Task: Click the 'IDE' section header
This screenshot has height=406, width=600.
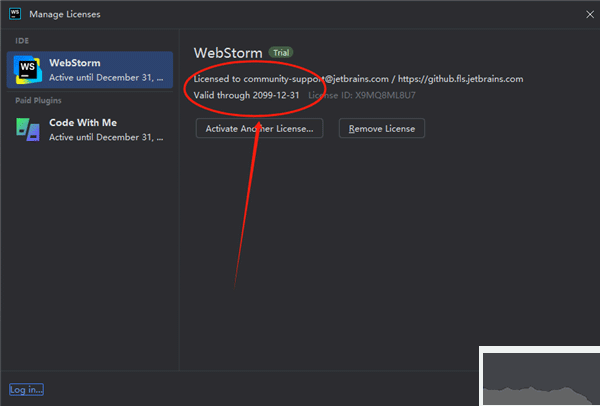Action: [22, 41]
